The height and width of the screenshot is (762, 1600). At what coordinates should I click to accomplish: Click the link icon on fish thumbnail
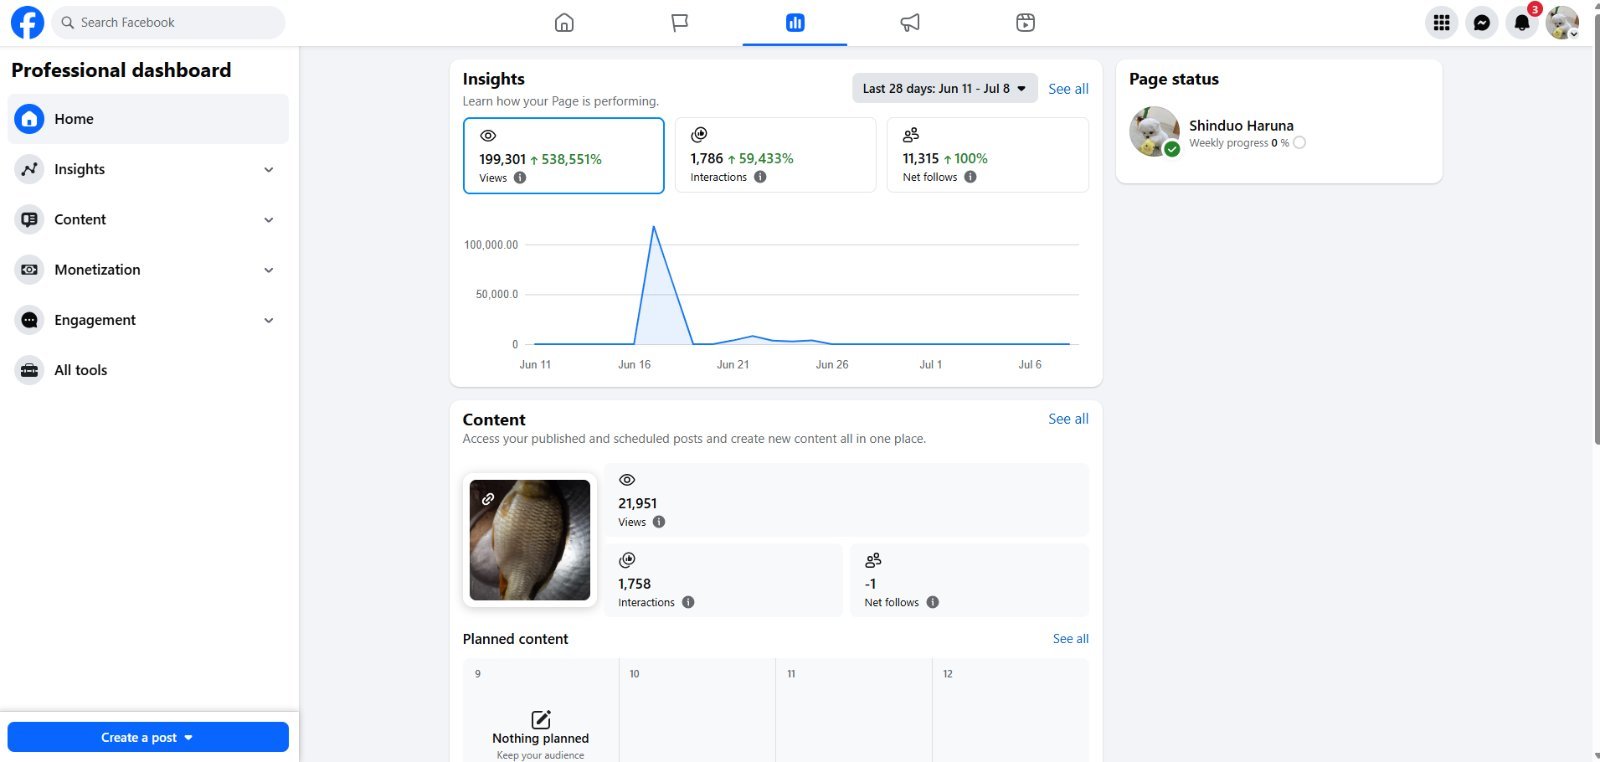pyautogui.click(x=488, y=498)
